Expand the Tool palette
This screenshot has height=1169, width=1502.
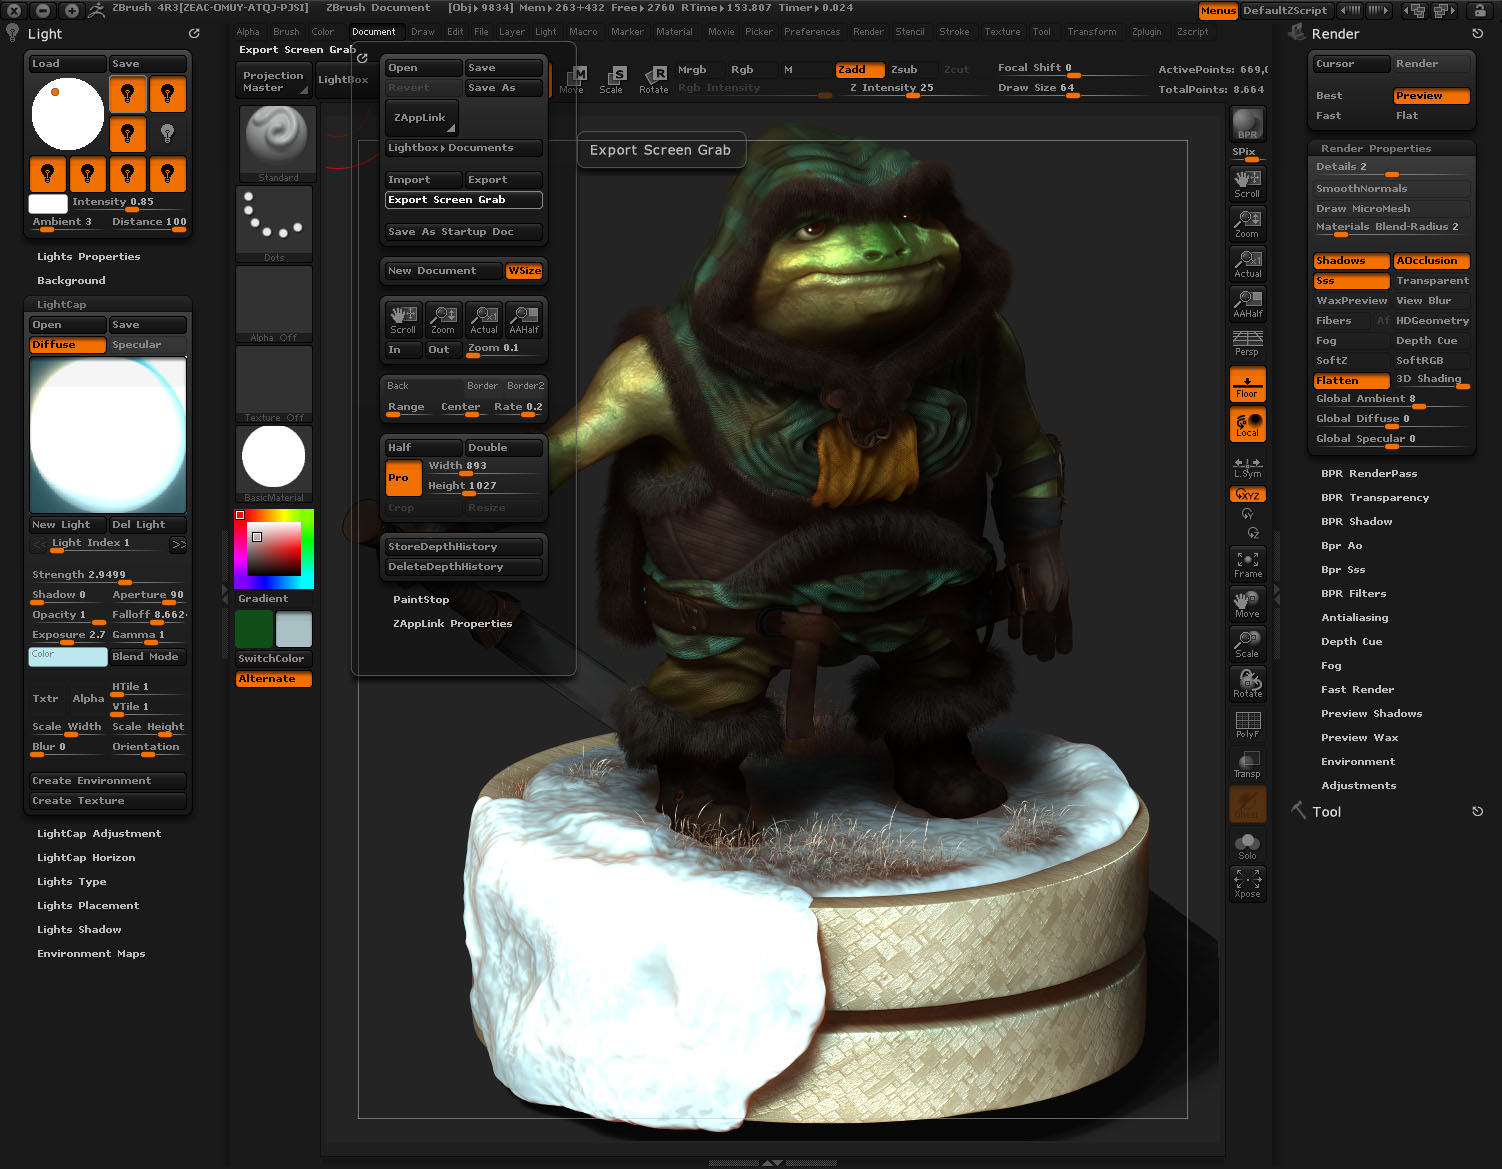coord(1326,812)
